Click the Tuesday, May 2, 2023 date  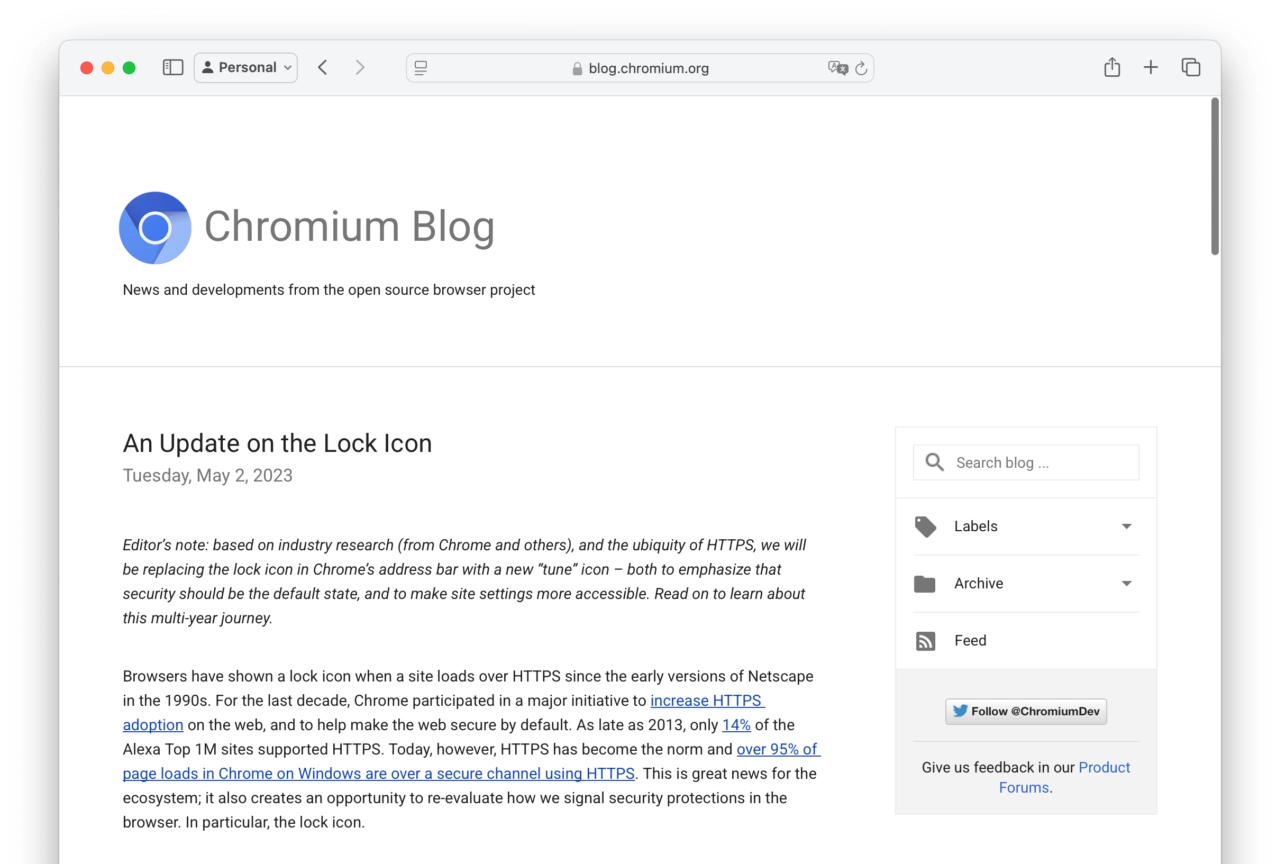point(208,475)
